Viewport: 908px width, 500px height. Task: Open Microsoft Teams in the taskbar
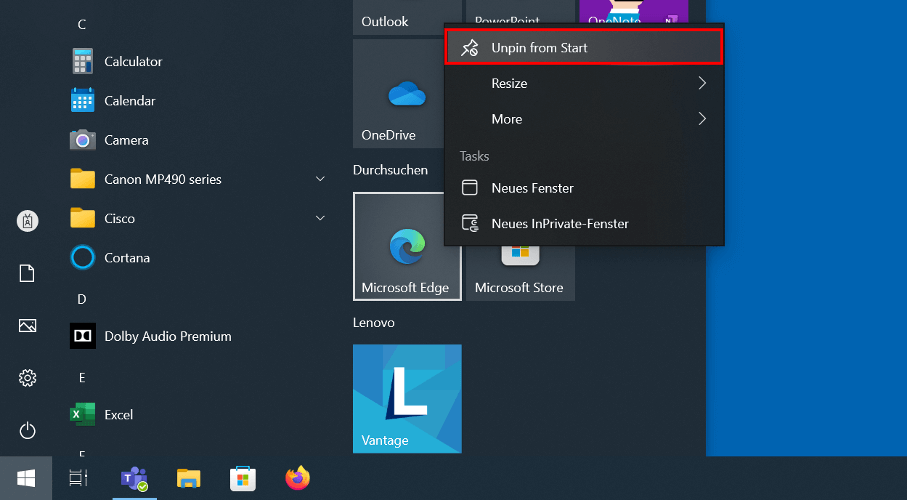point(134,479)
